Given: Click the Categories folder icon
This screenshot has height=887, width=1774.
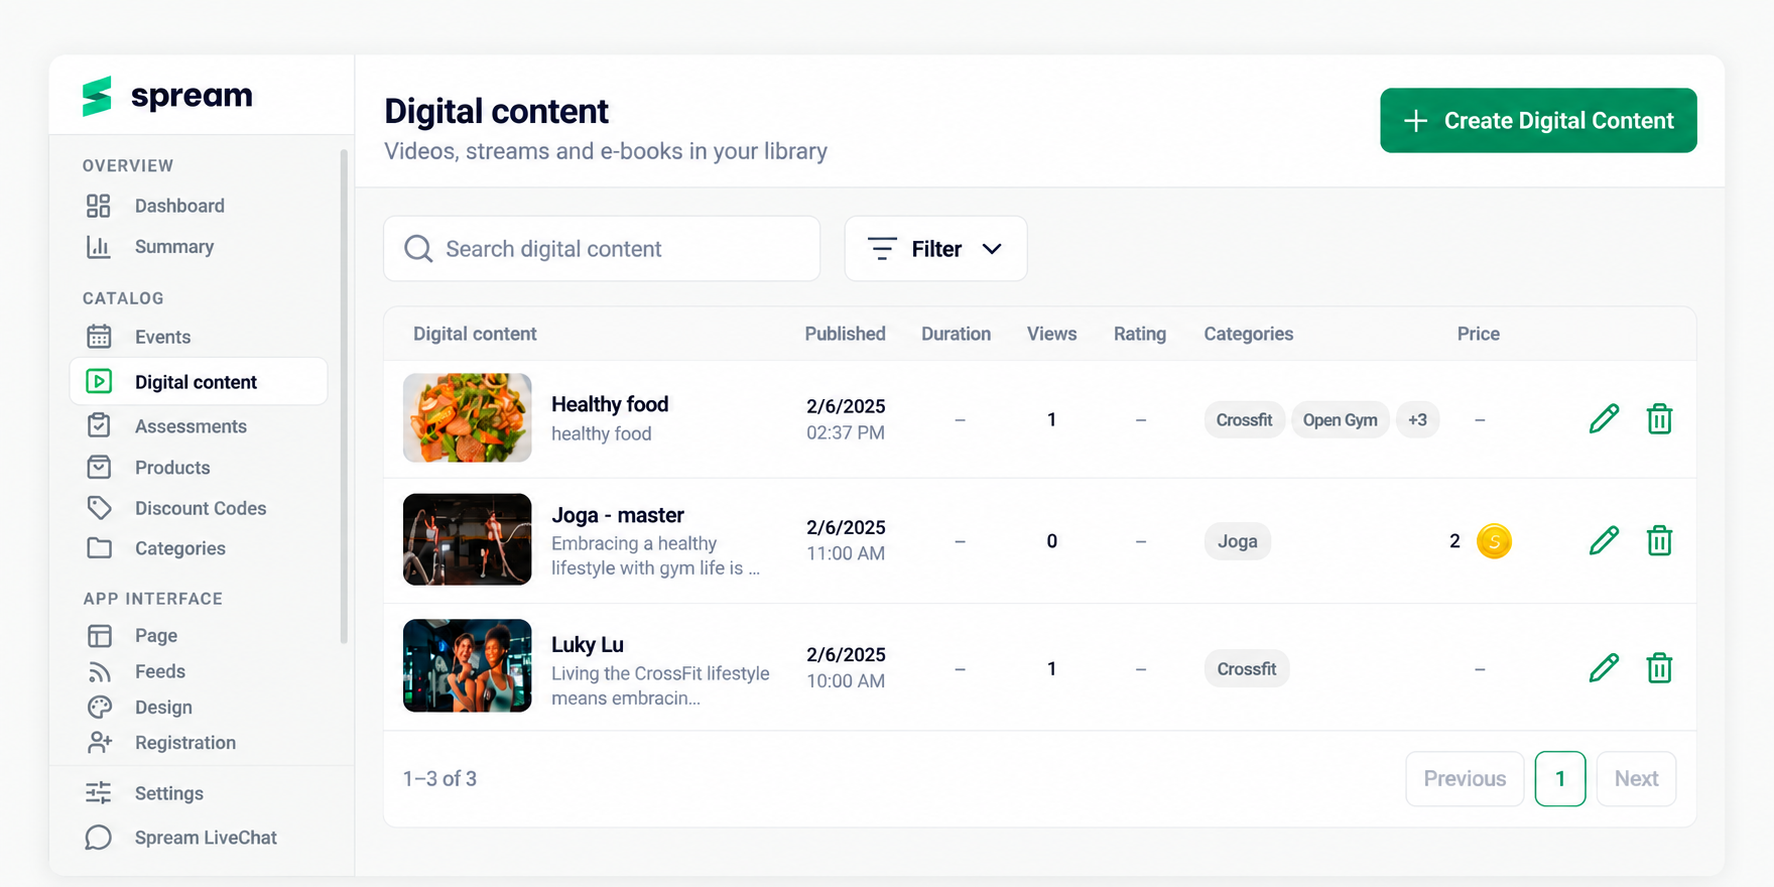Looking at the screenshot, I should coord(98,548).
